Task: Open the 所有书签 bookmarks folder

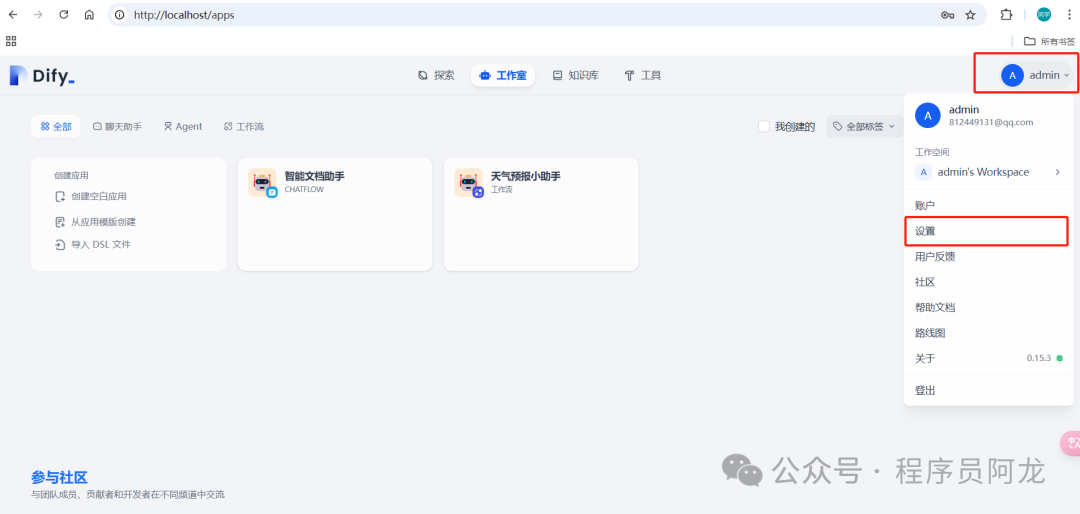Action: click(x=1049, y=41)
